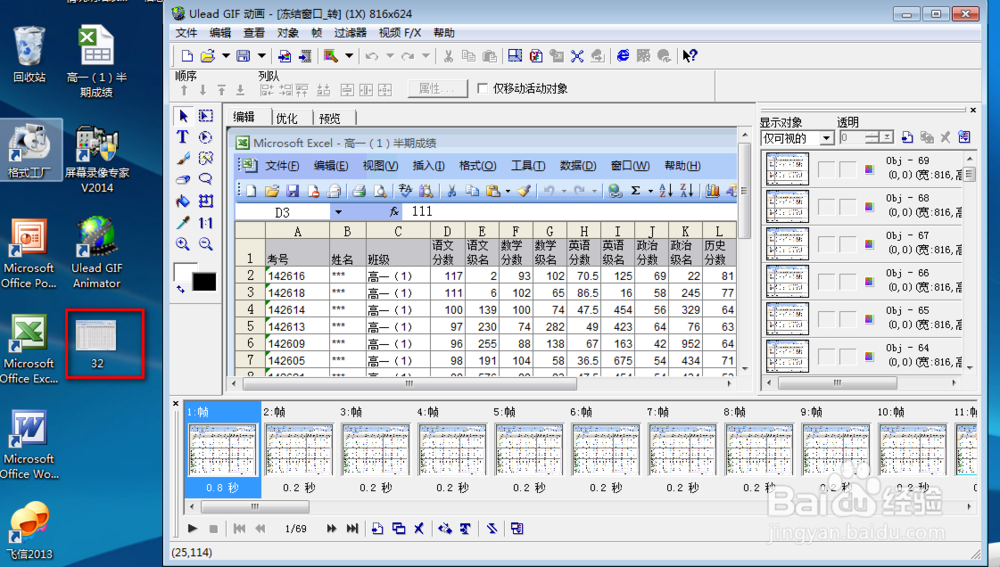This screenshot has width=1000, height=567.
Task: Click the Add Video toolbar icon
Action: [305, 56]
